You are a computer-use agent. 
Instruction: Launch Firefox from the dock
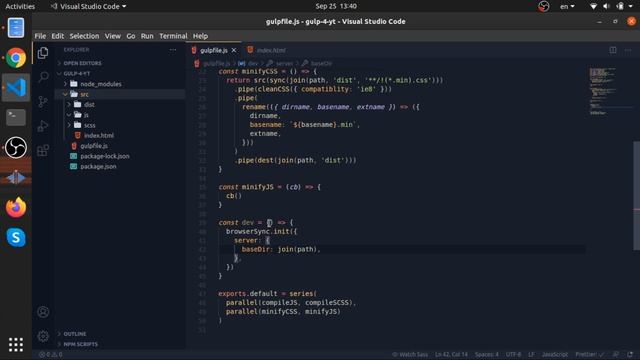[16, 207]
